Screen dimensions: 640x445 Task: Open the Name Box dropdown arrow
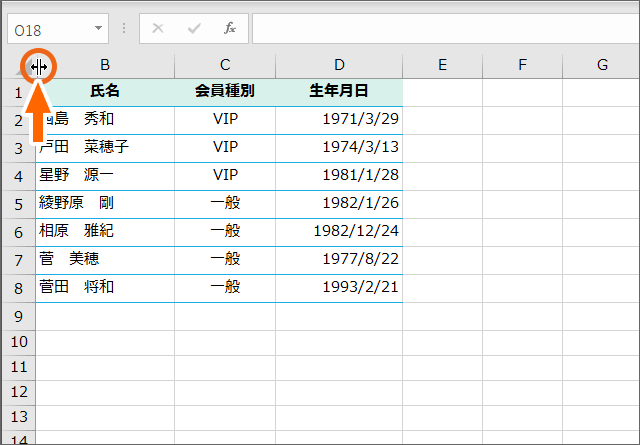click(98, 28)
